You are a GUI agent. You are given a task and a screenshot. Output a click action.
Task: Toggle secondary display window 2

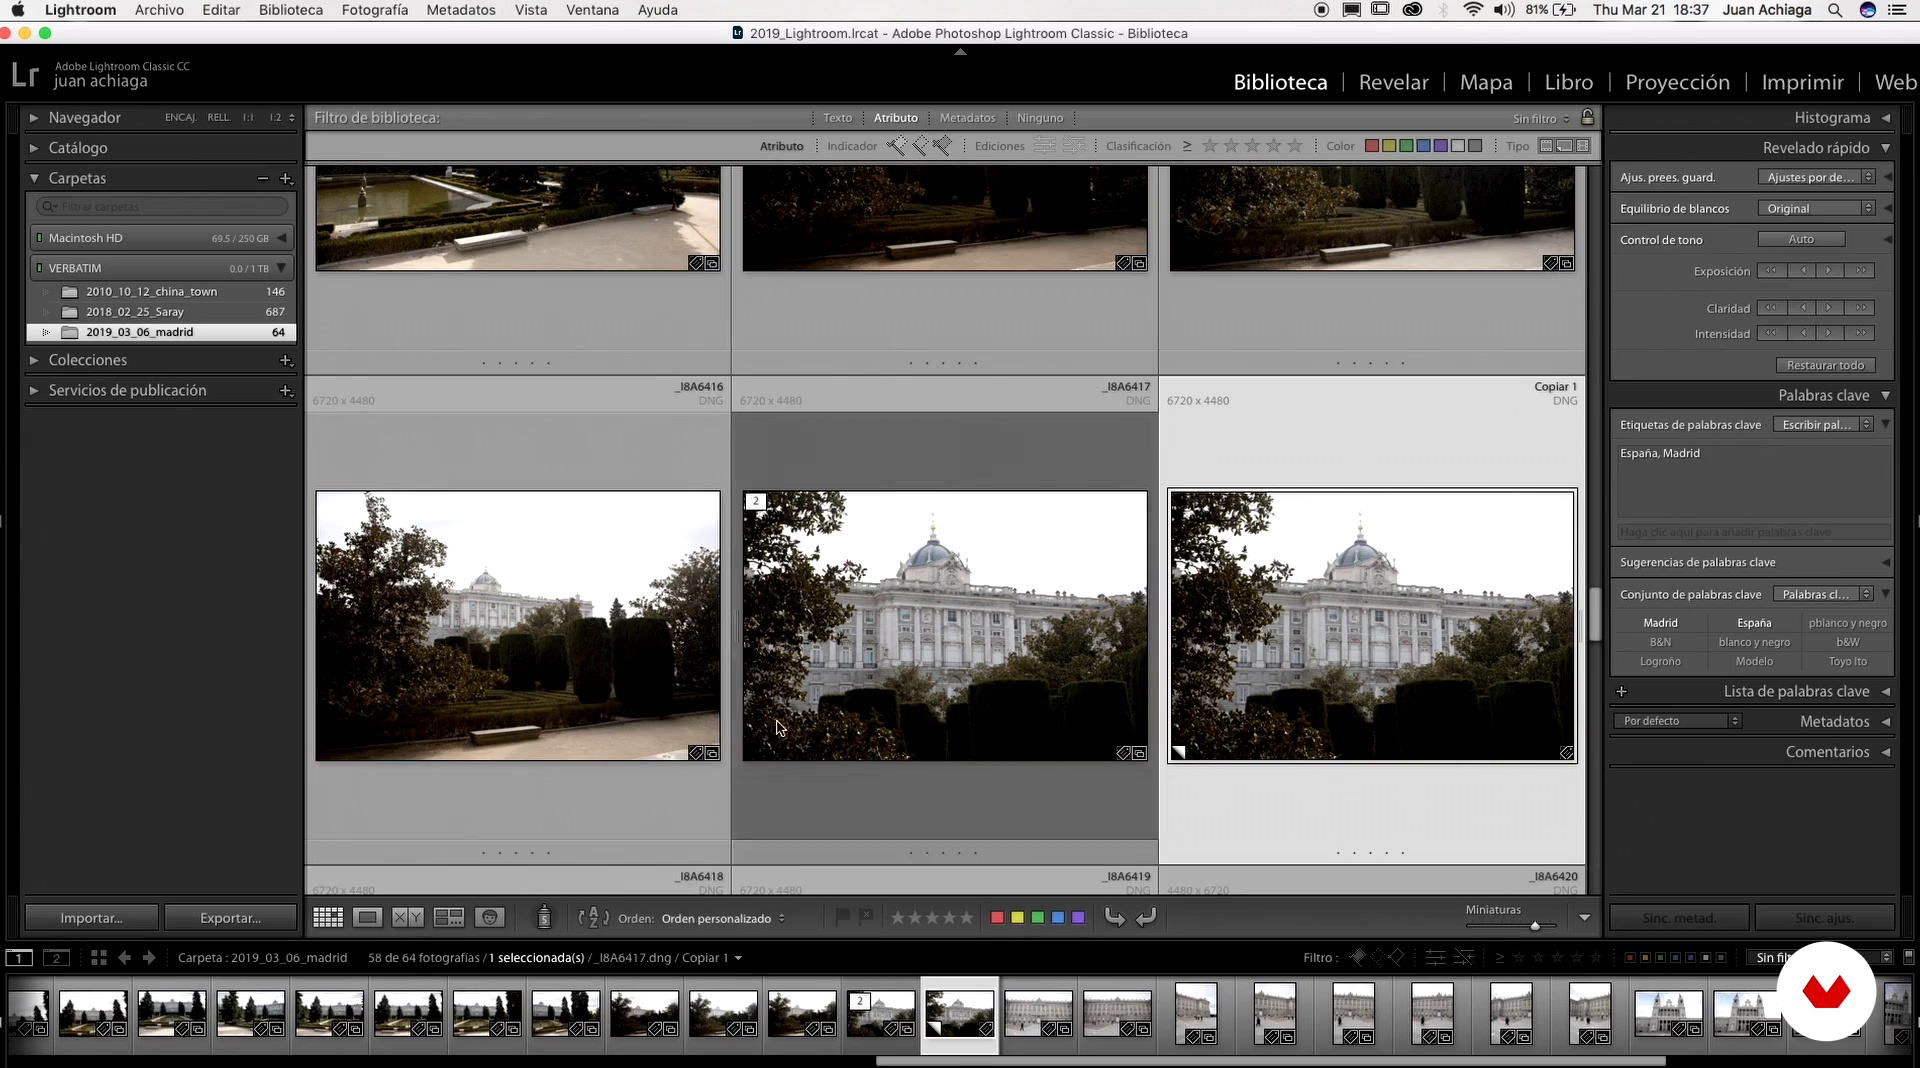pos(57,957)
